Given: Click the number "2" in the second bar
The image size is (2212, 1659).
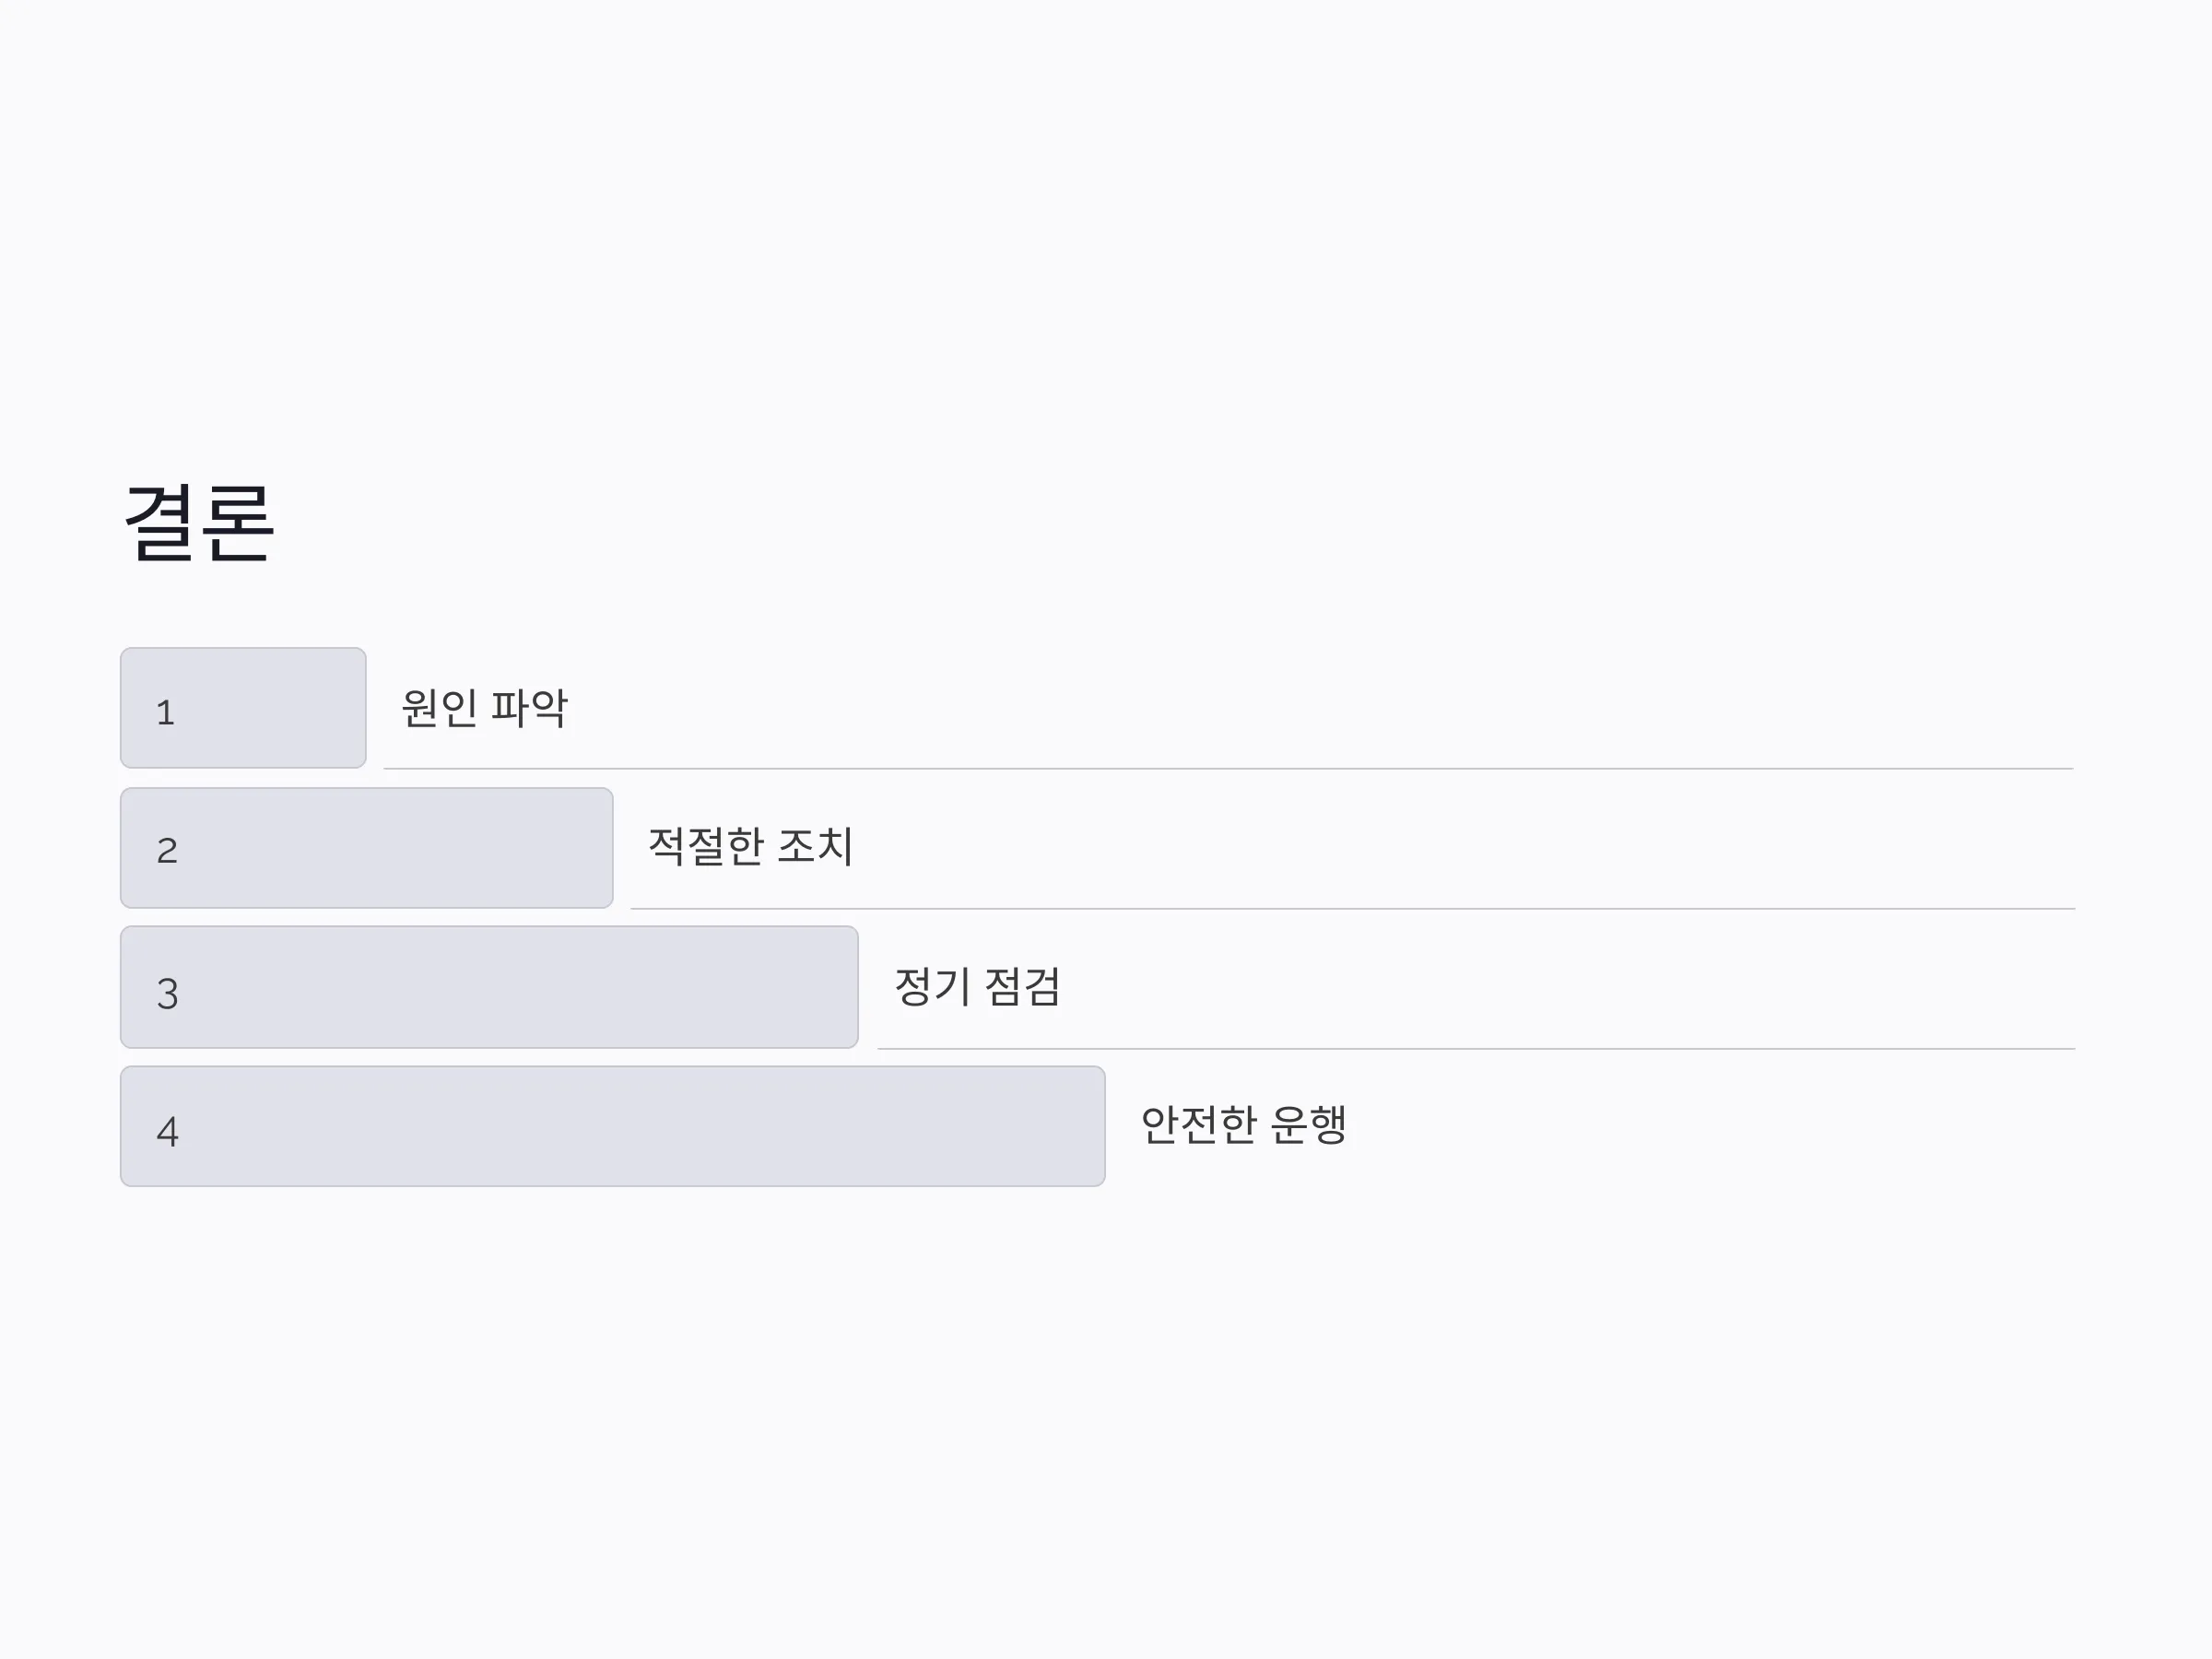Looking at the screenshot, I should point(167,851).
